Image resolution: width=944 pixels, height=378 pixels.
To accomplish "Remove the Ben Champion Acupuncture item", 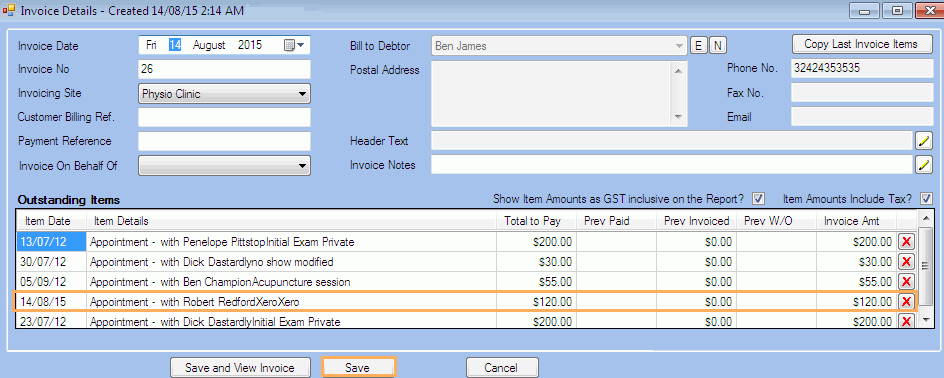I will (x=906, y=282).
